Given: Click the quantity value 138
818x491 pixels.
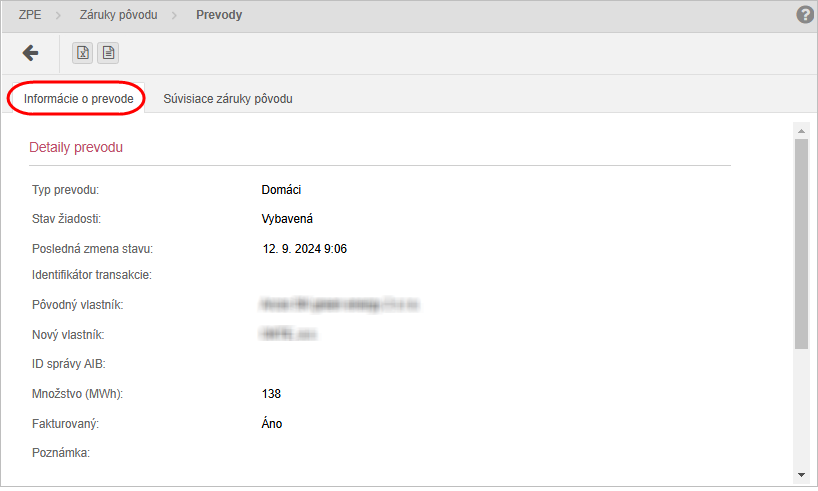Looking at the screenshot, I should (272, 394).
